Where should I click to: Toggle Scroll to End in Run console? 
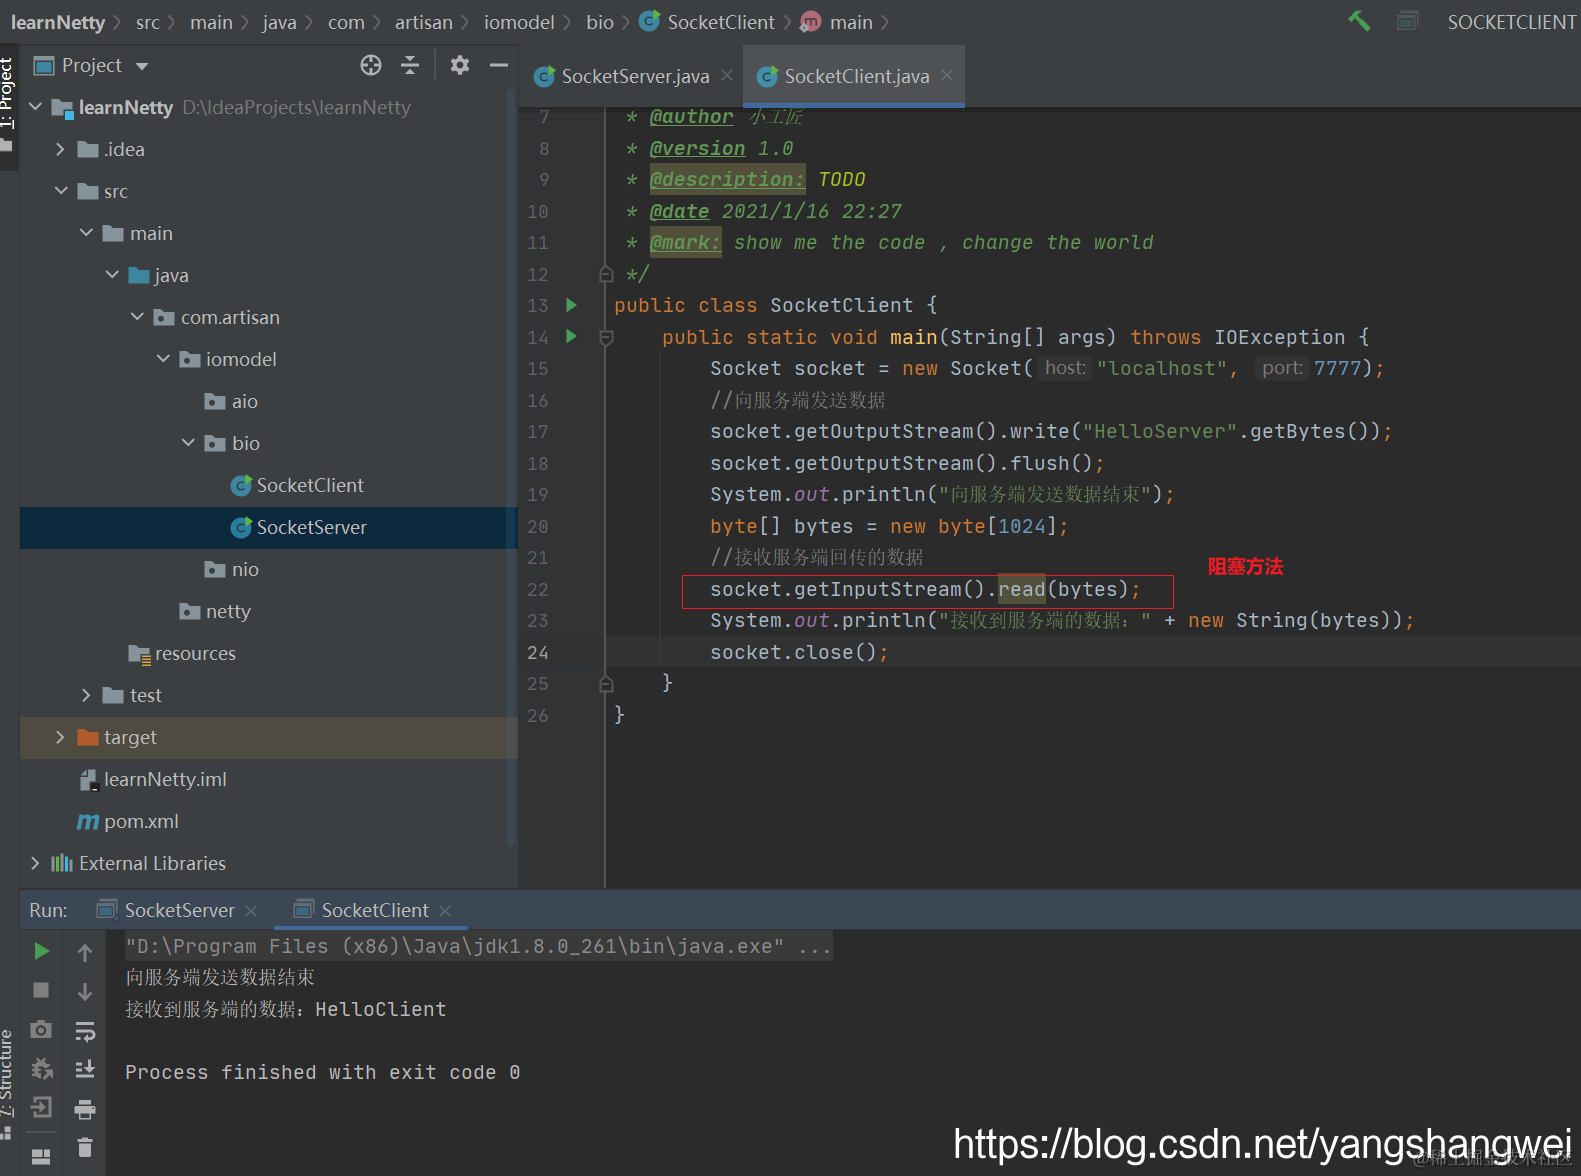[x=85, y=1069]
